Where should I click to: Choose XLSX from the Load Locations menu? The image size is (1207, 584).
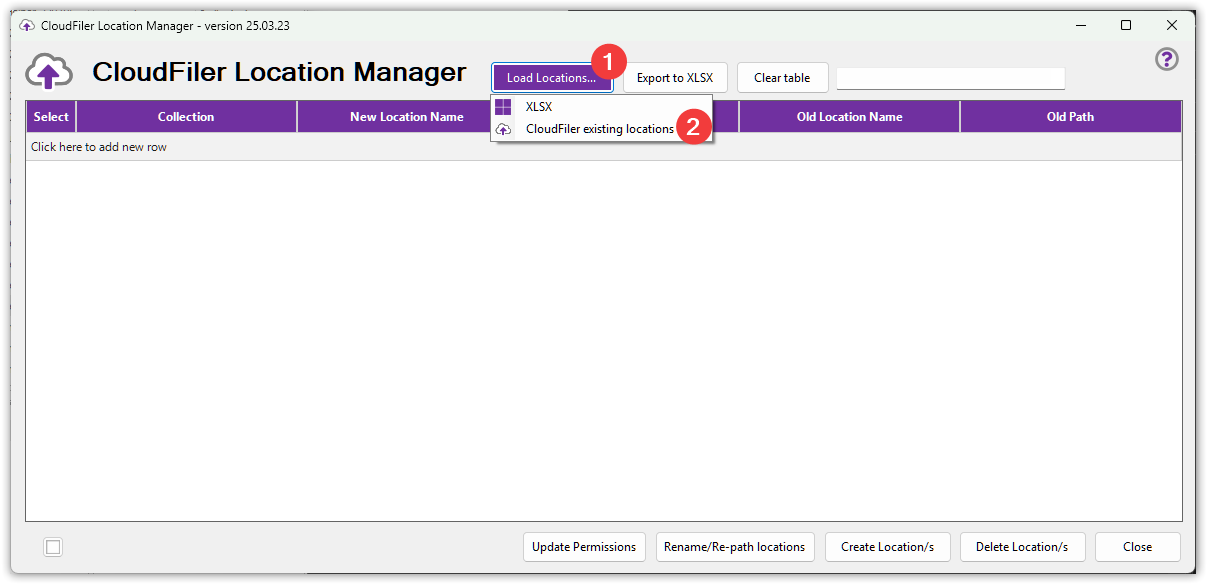pyautogui.click(x=537, y=107)
